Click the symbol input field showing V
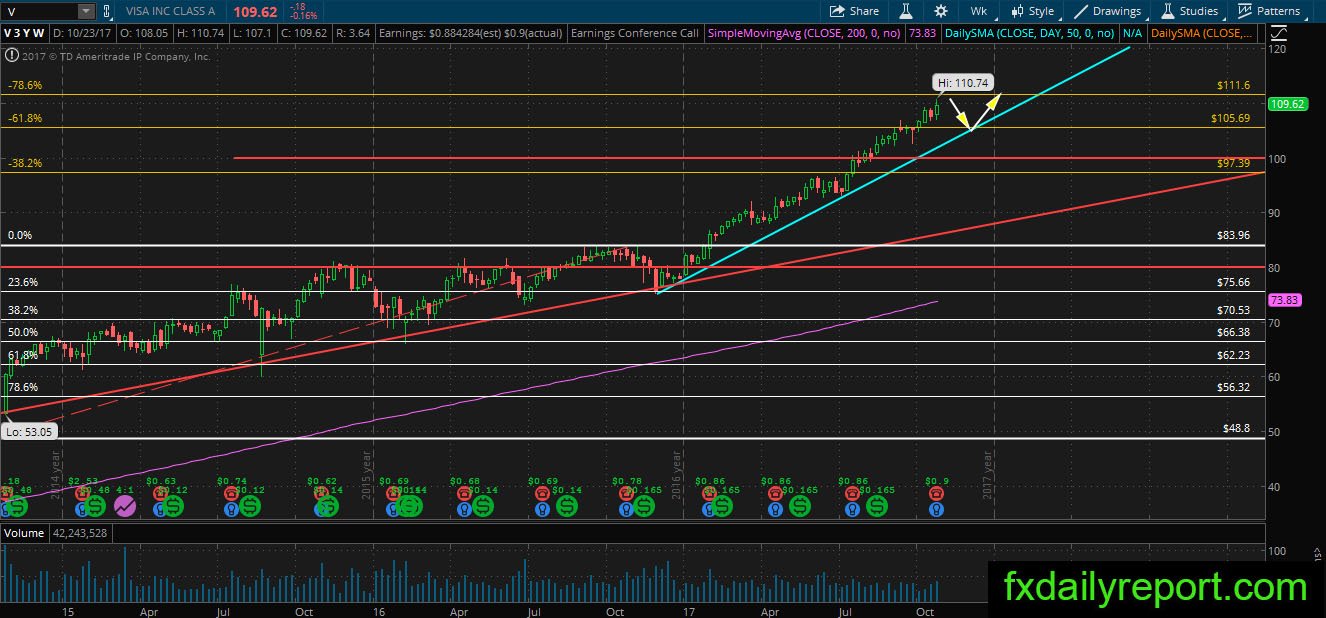This screenshot has height=618, width=1326. [x=39, y=11]
